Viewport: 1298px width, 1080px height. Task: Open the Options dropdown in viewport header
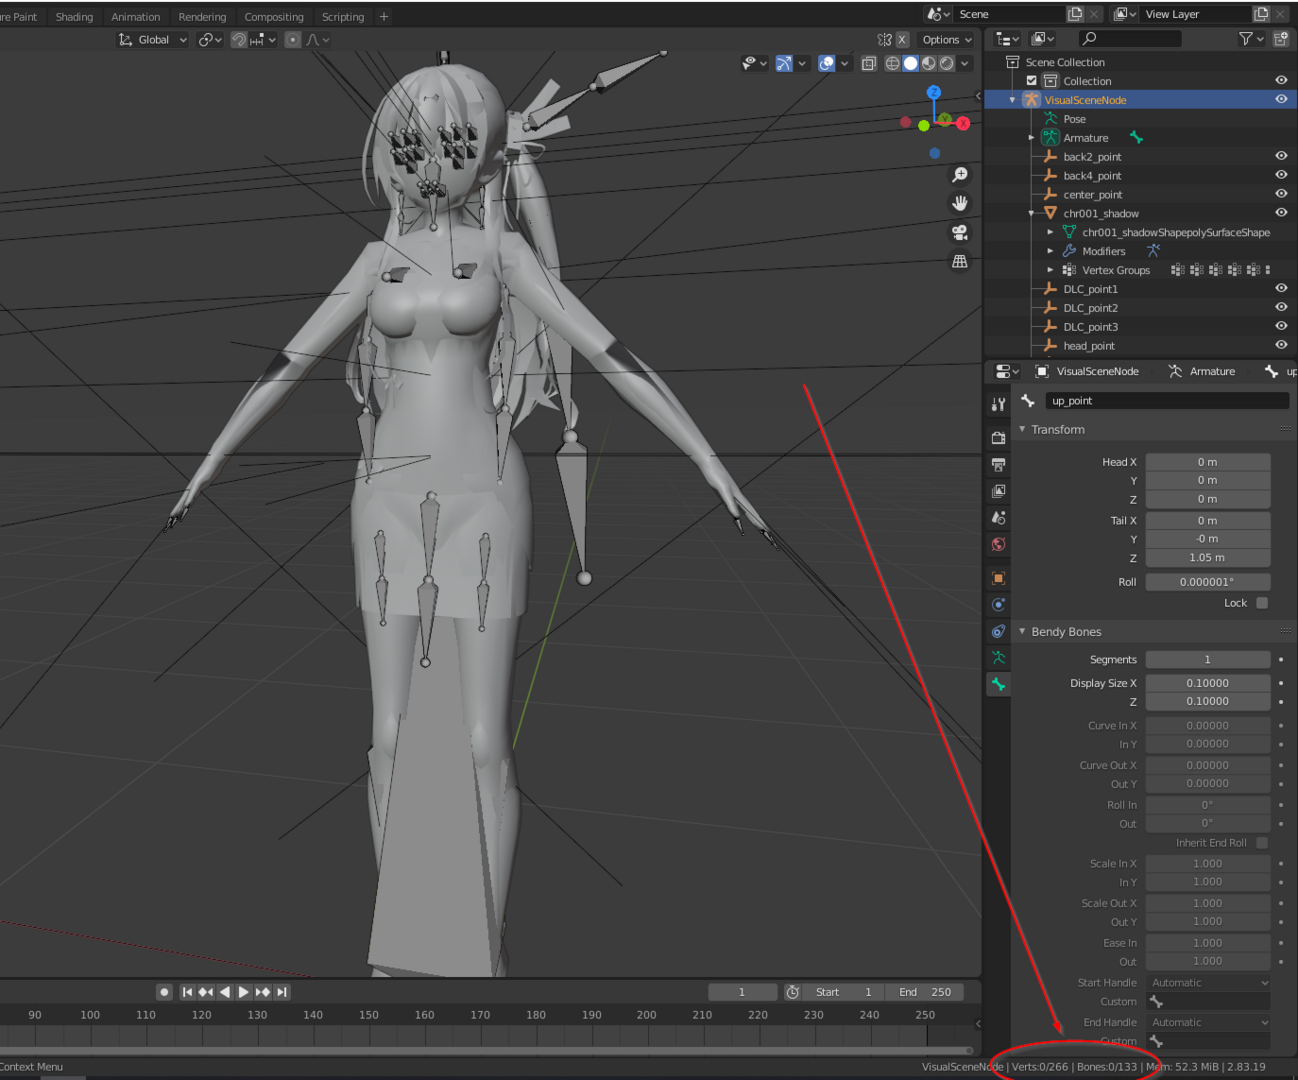pos(946,40)
